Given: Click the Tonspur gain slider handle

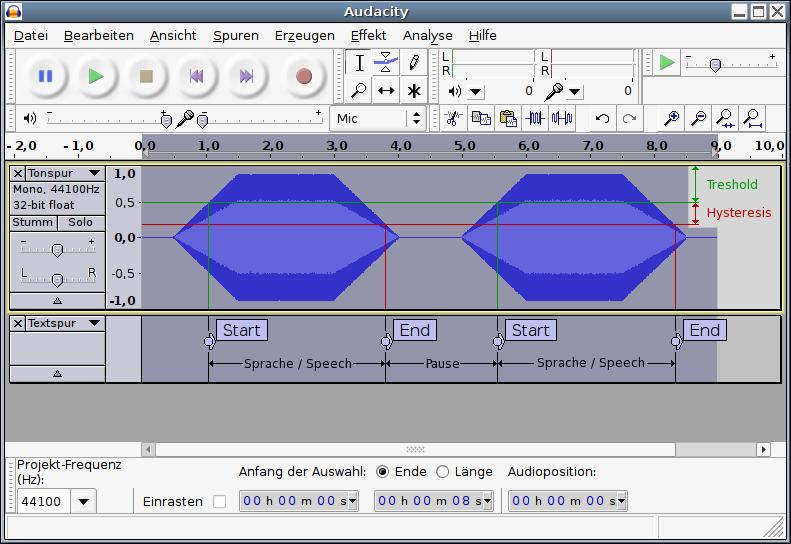Looking at the screenshot, I should [x=58, y=250].
